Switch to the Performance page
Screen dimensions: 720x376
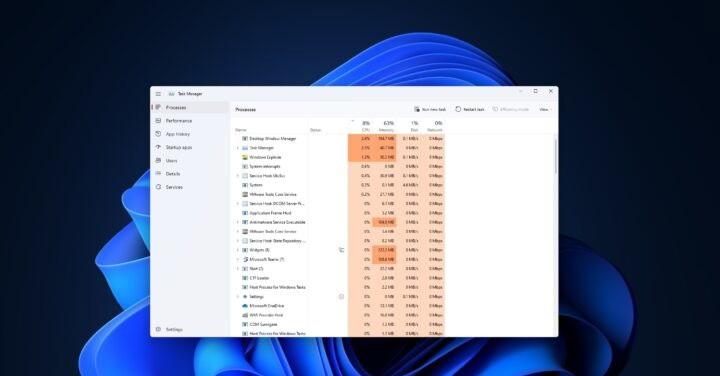point(190,121)
